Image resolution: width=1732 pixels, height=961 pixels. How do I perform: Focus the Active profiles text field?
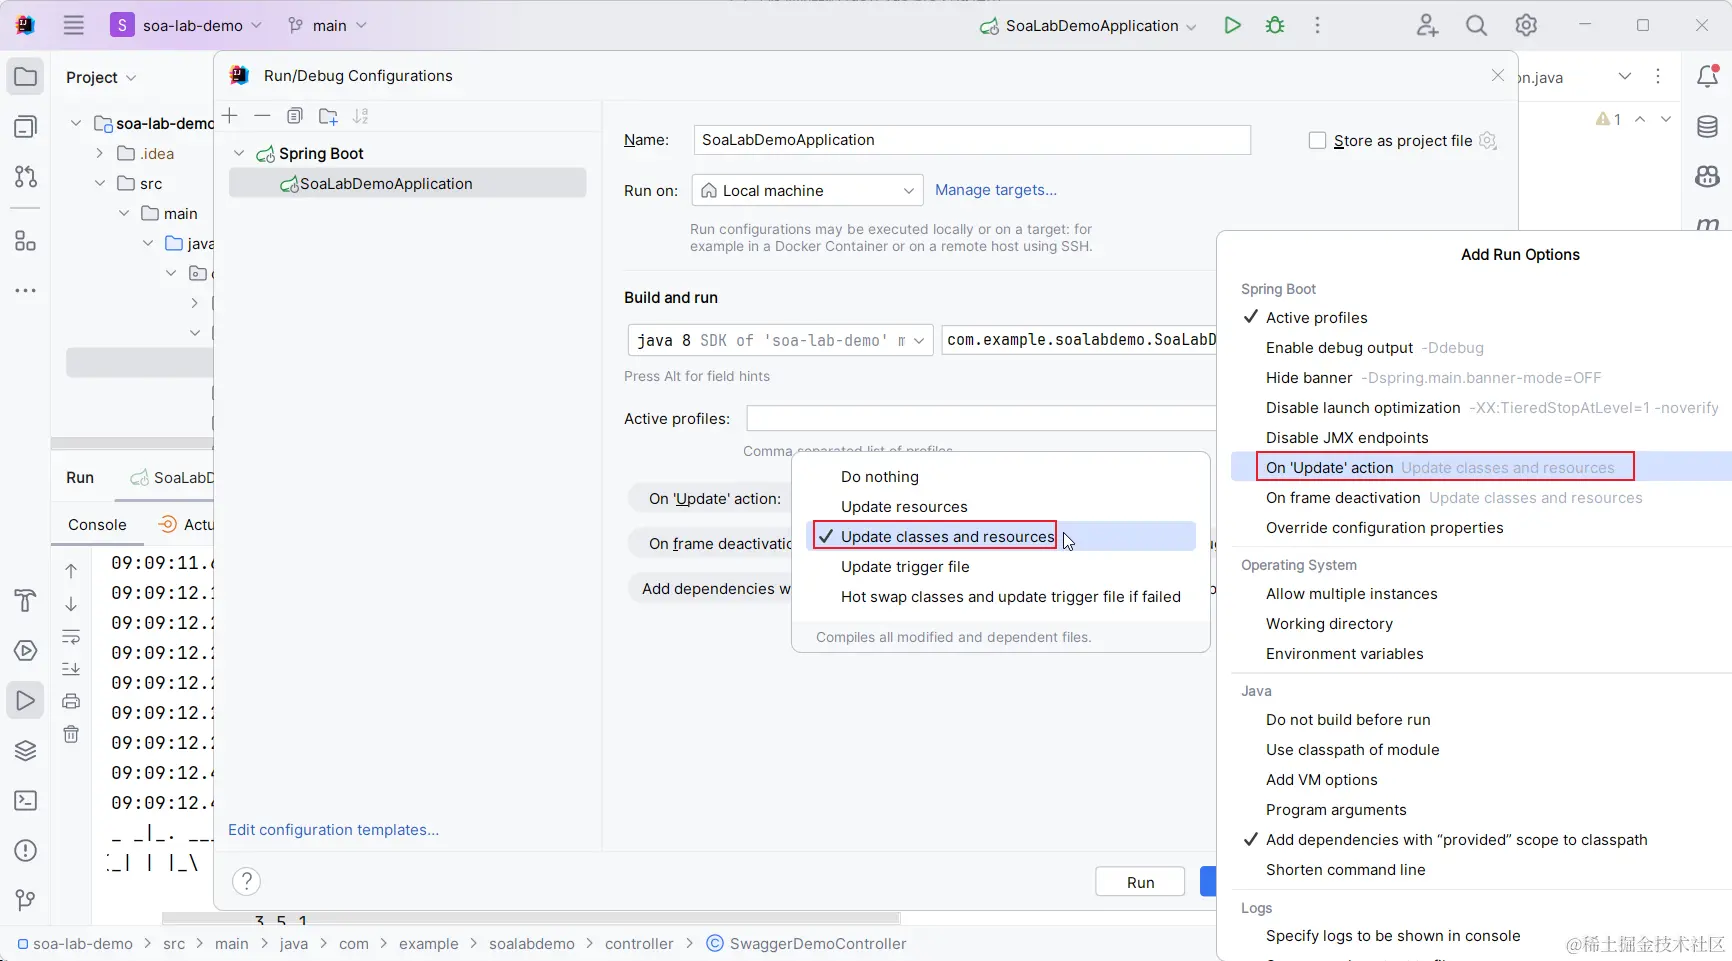click(981, 418)
